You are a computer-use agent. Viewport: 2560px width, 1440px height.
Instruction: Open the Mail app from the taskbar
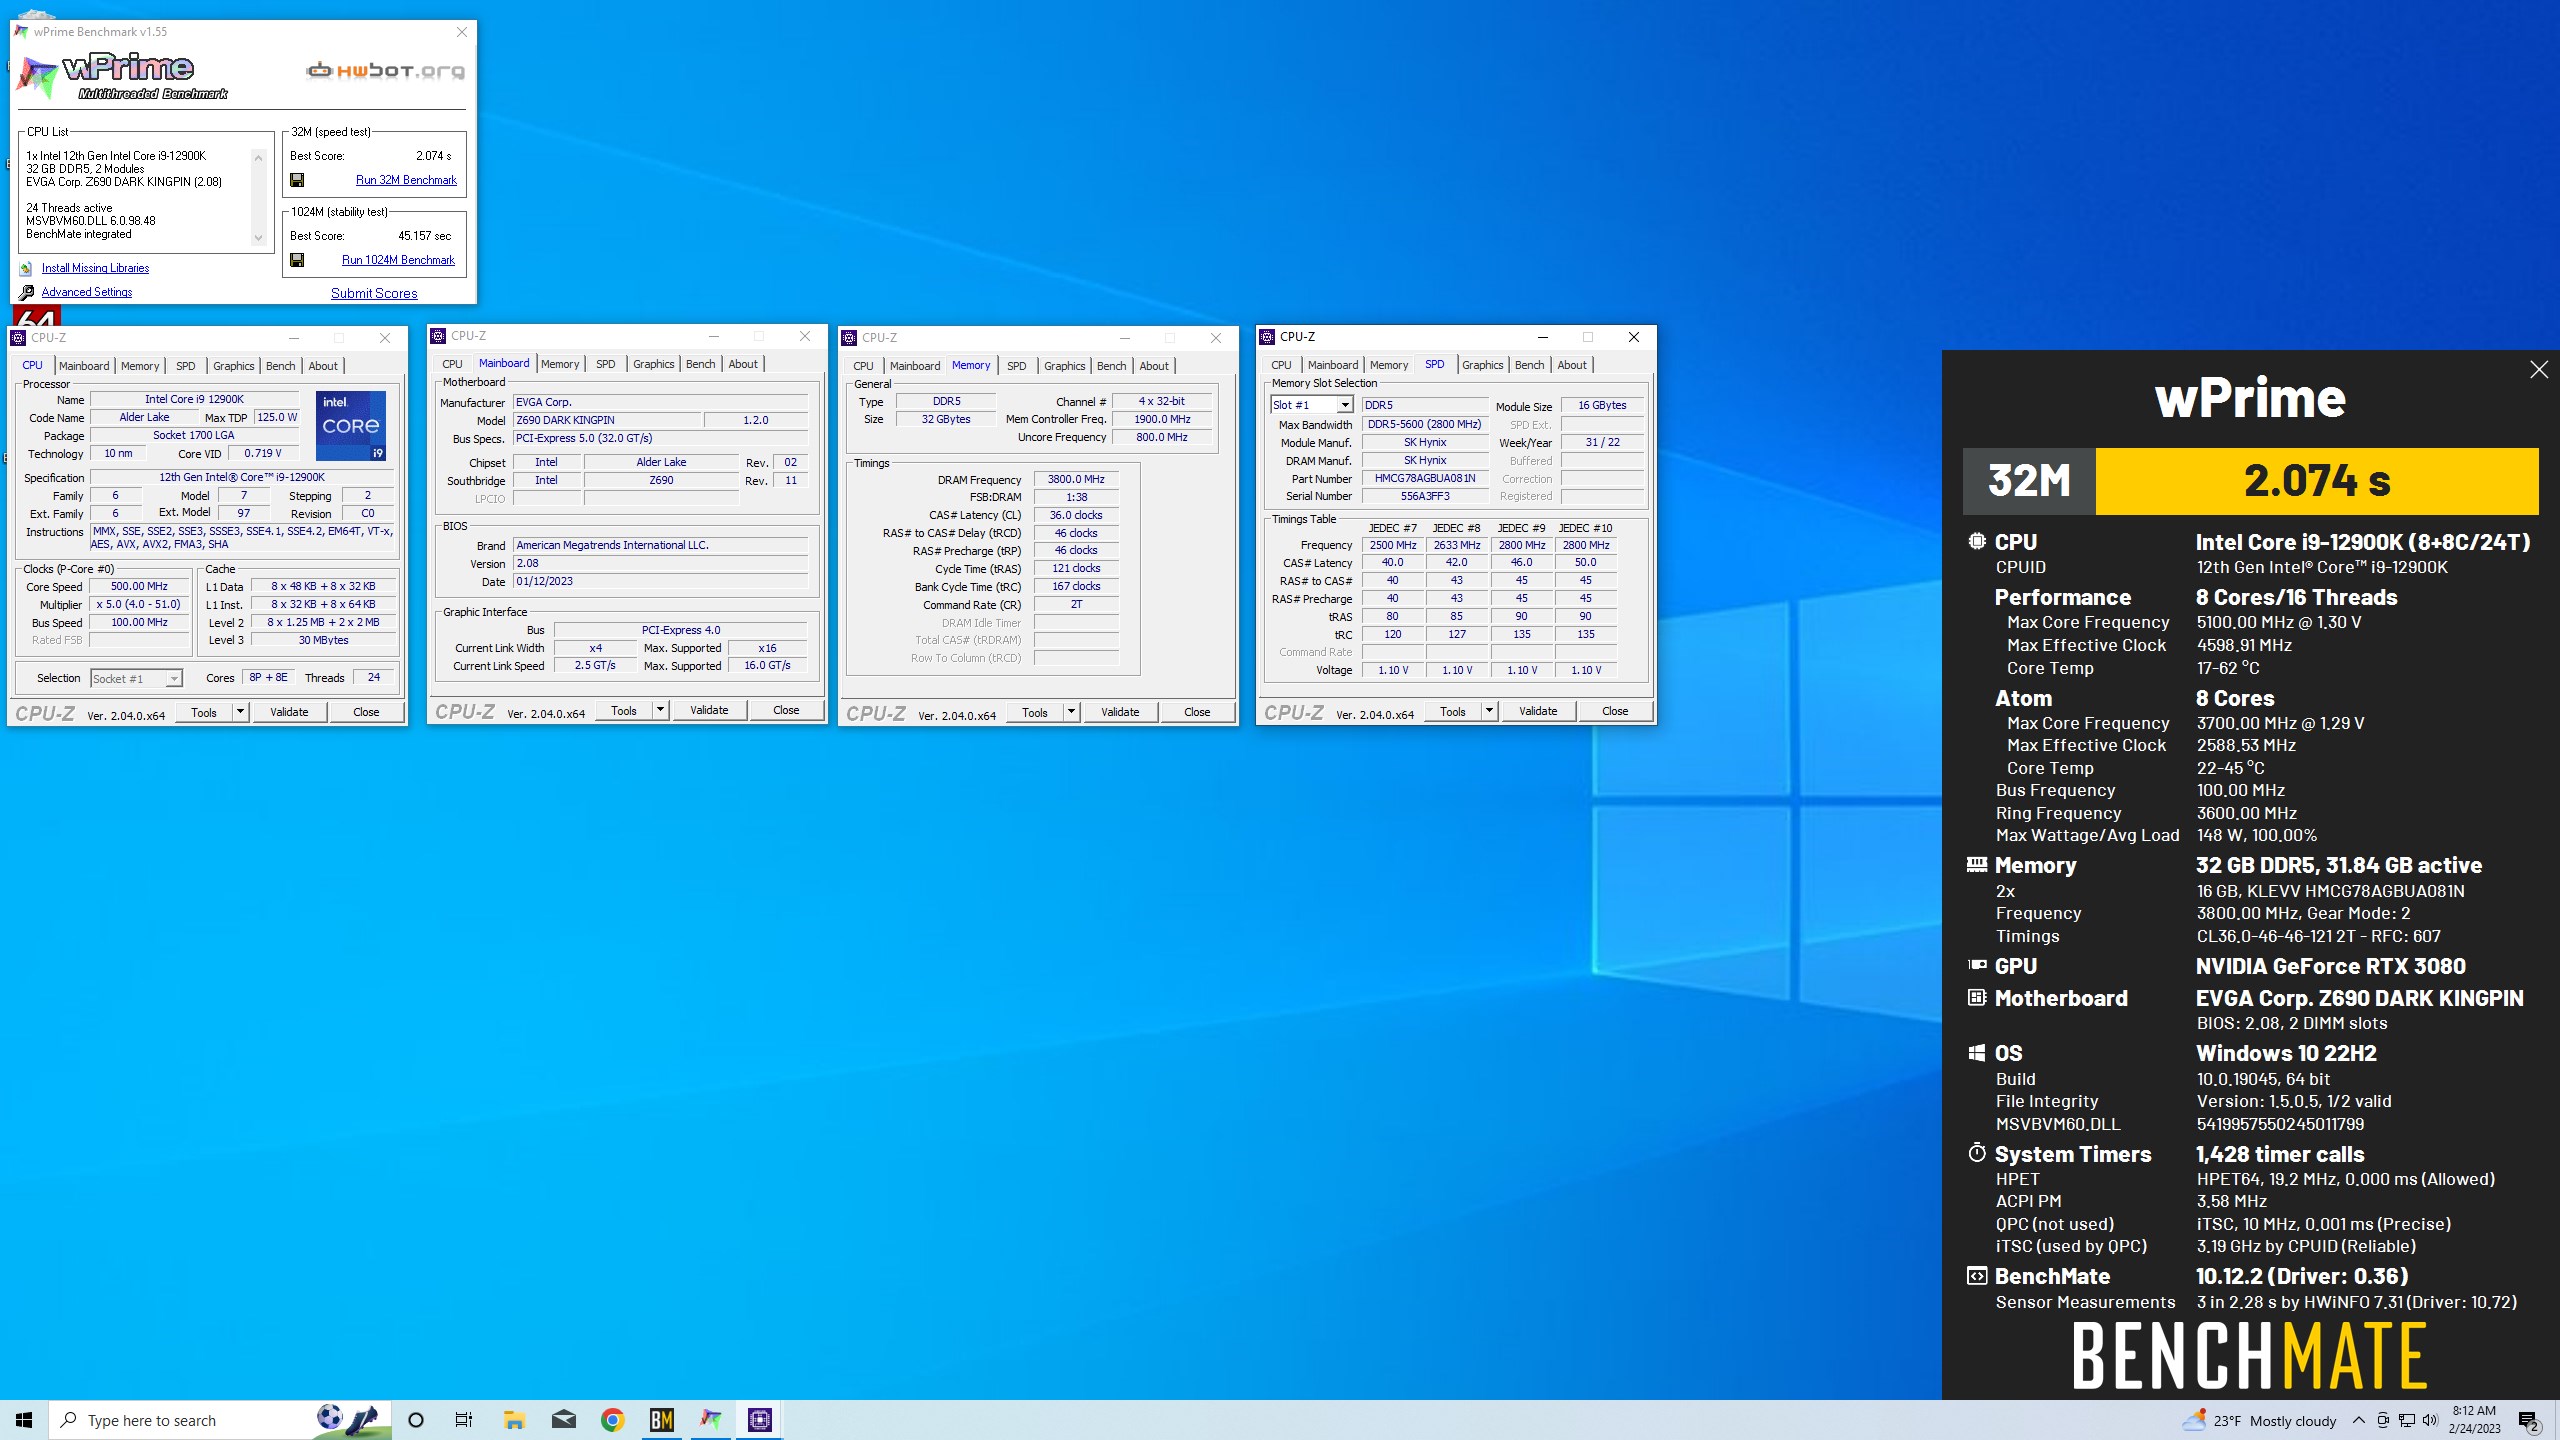(564, 1420)
